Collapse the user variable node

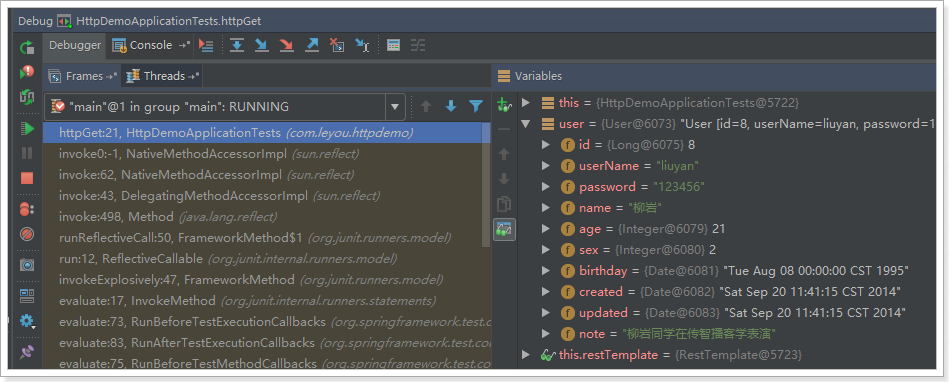525,123
